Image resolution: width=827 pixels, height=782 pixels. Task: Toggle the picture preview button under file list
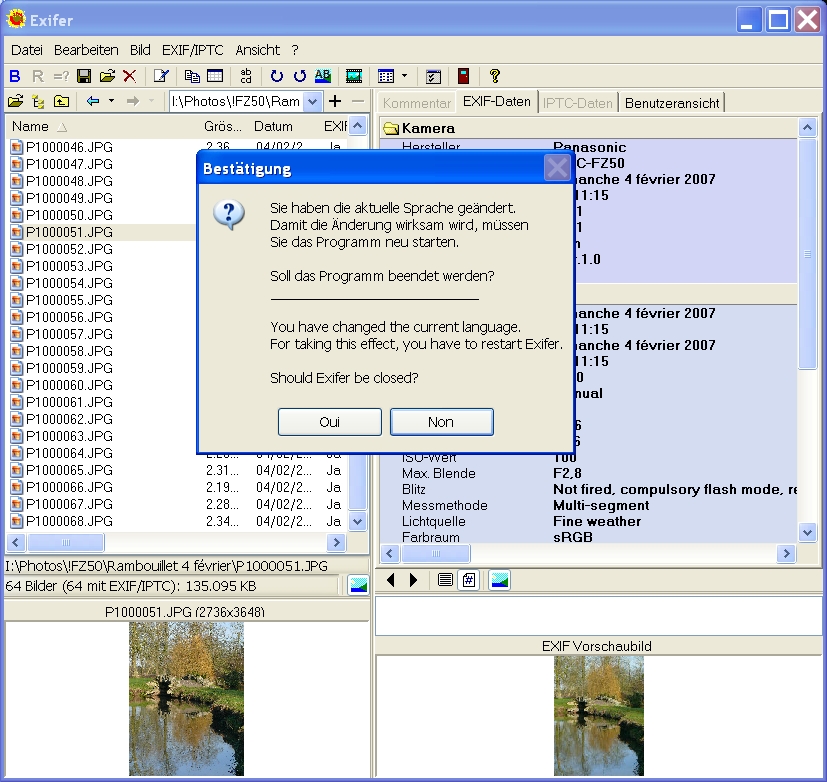pyautogui.click(x=357, y=586)
